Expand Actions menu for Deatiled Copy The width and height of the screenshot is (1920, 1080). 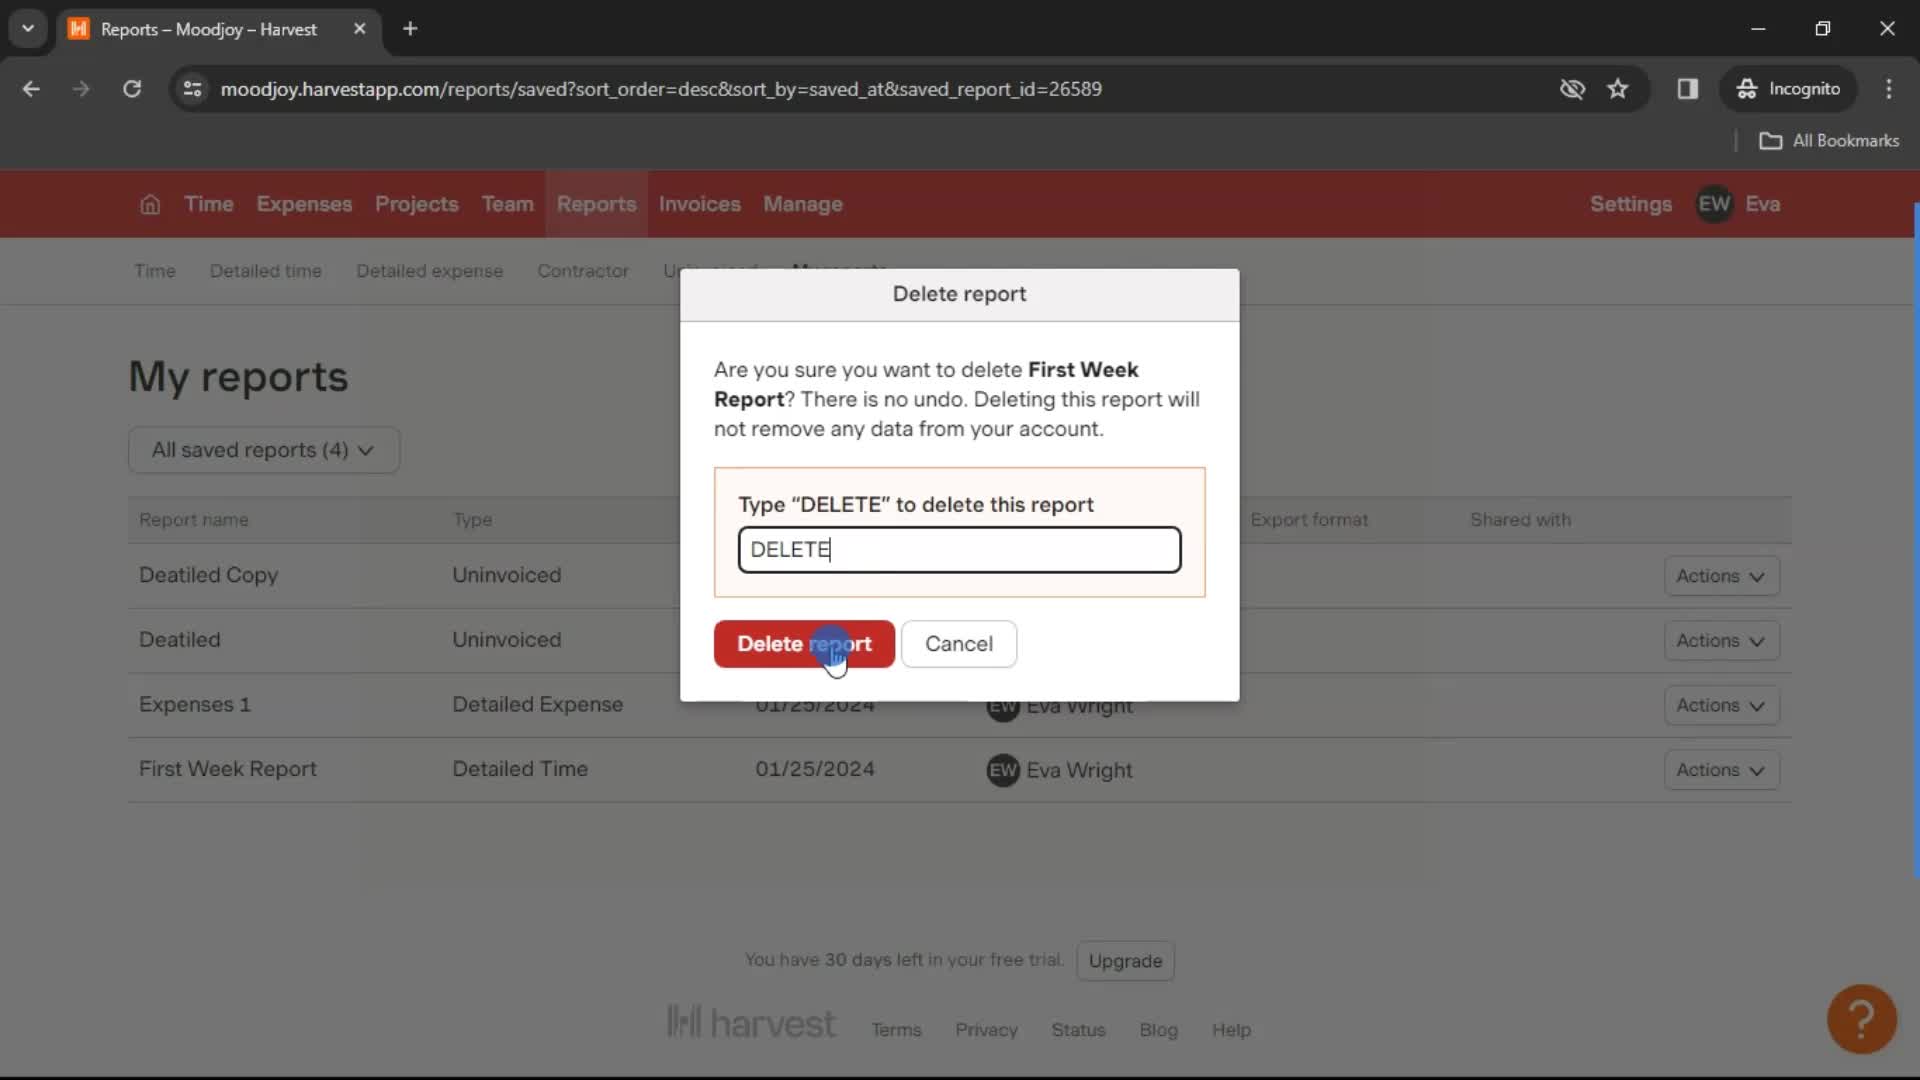coord(1721,576)
